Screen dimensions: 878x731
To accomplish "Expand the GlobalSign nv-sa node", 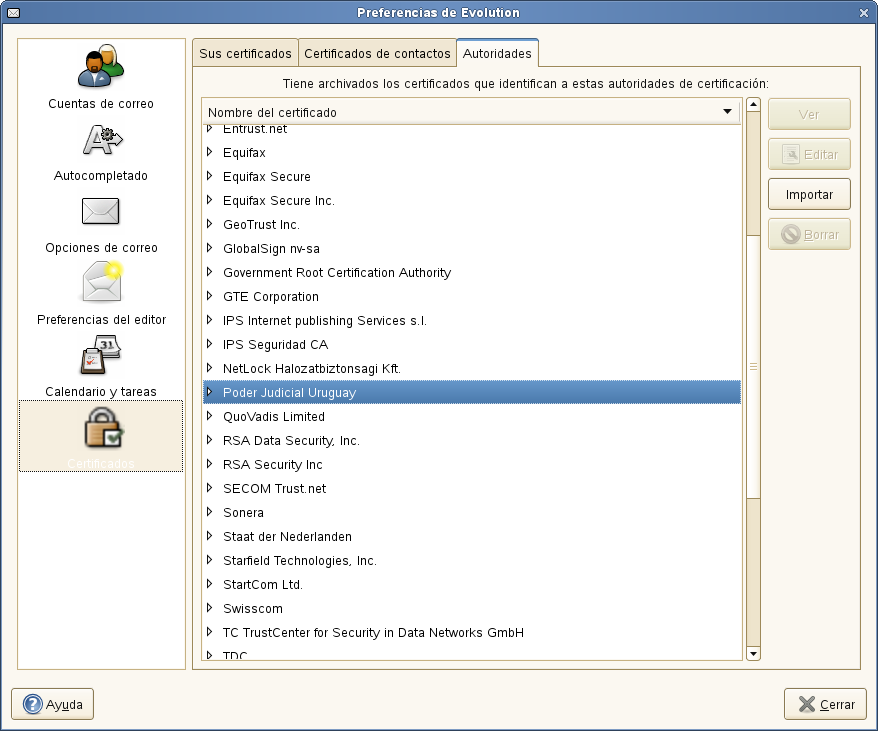I will pos(209,248).
